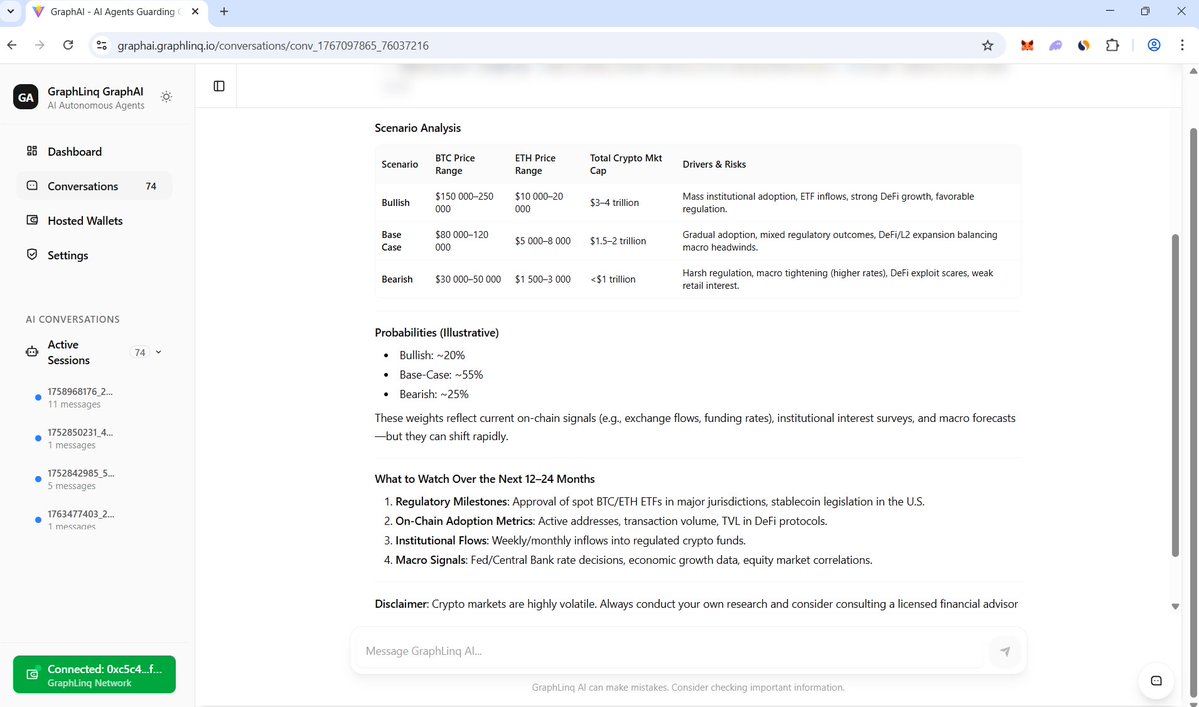The image size is (1199, 707).
Task: Click the BTC Price Range column header
Action: pyautogui.click(x=455, y=164)
